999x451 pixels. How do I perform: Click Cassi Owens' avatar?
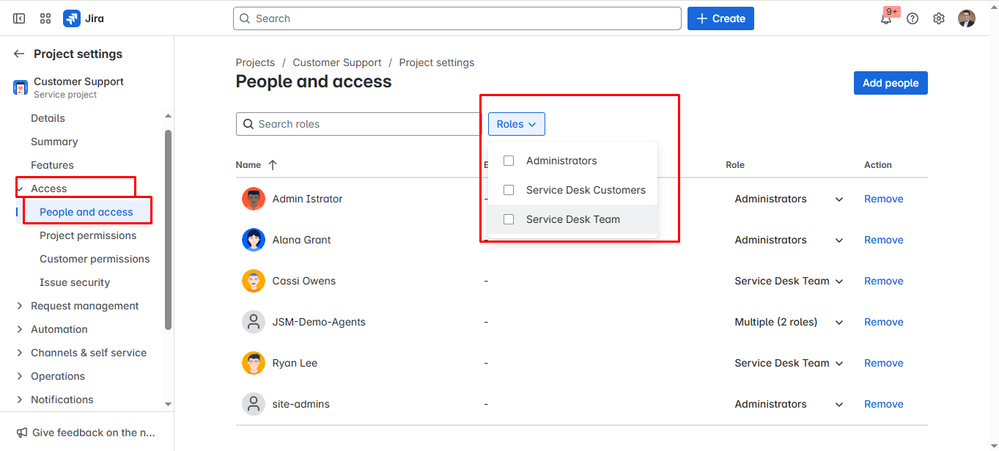tap(254, 281)
